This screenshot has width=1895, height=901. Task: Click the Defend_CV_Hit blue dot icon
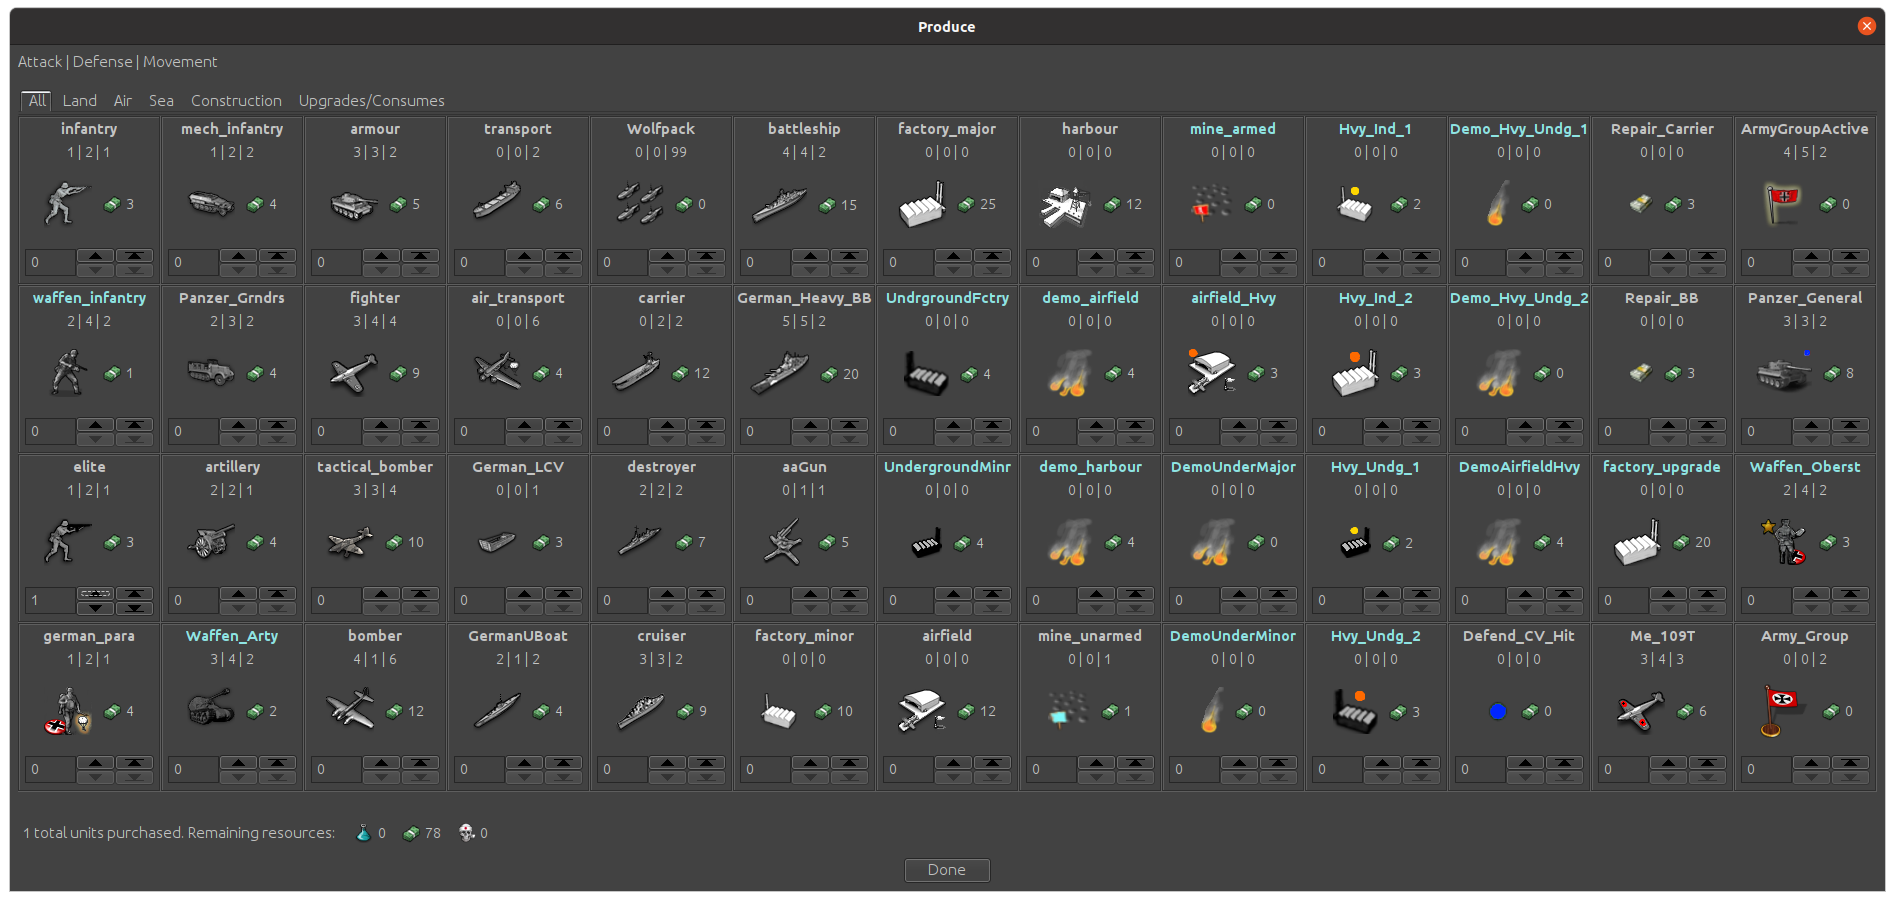(x=1498, y=711)
